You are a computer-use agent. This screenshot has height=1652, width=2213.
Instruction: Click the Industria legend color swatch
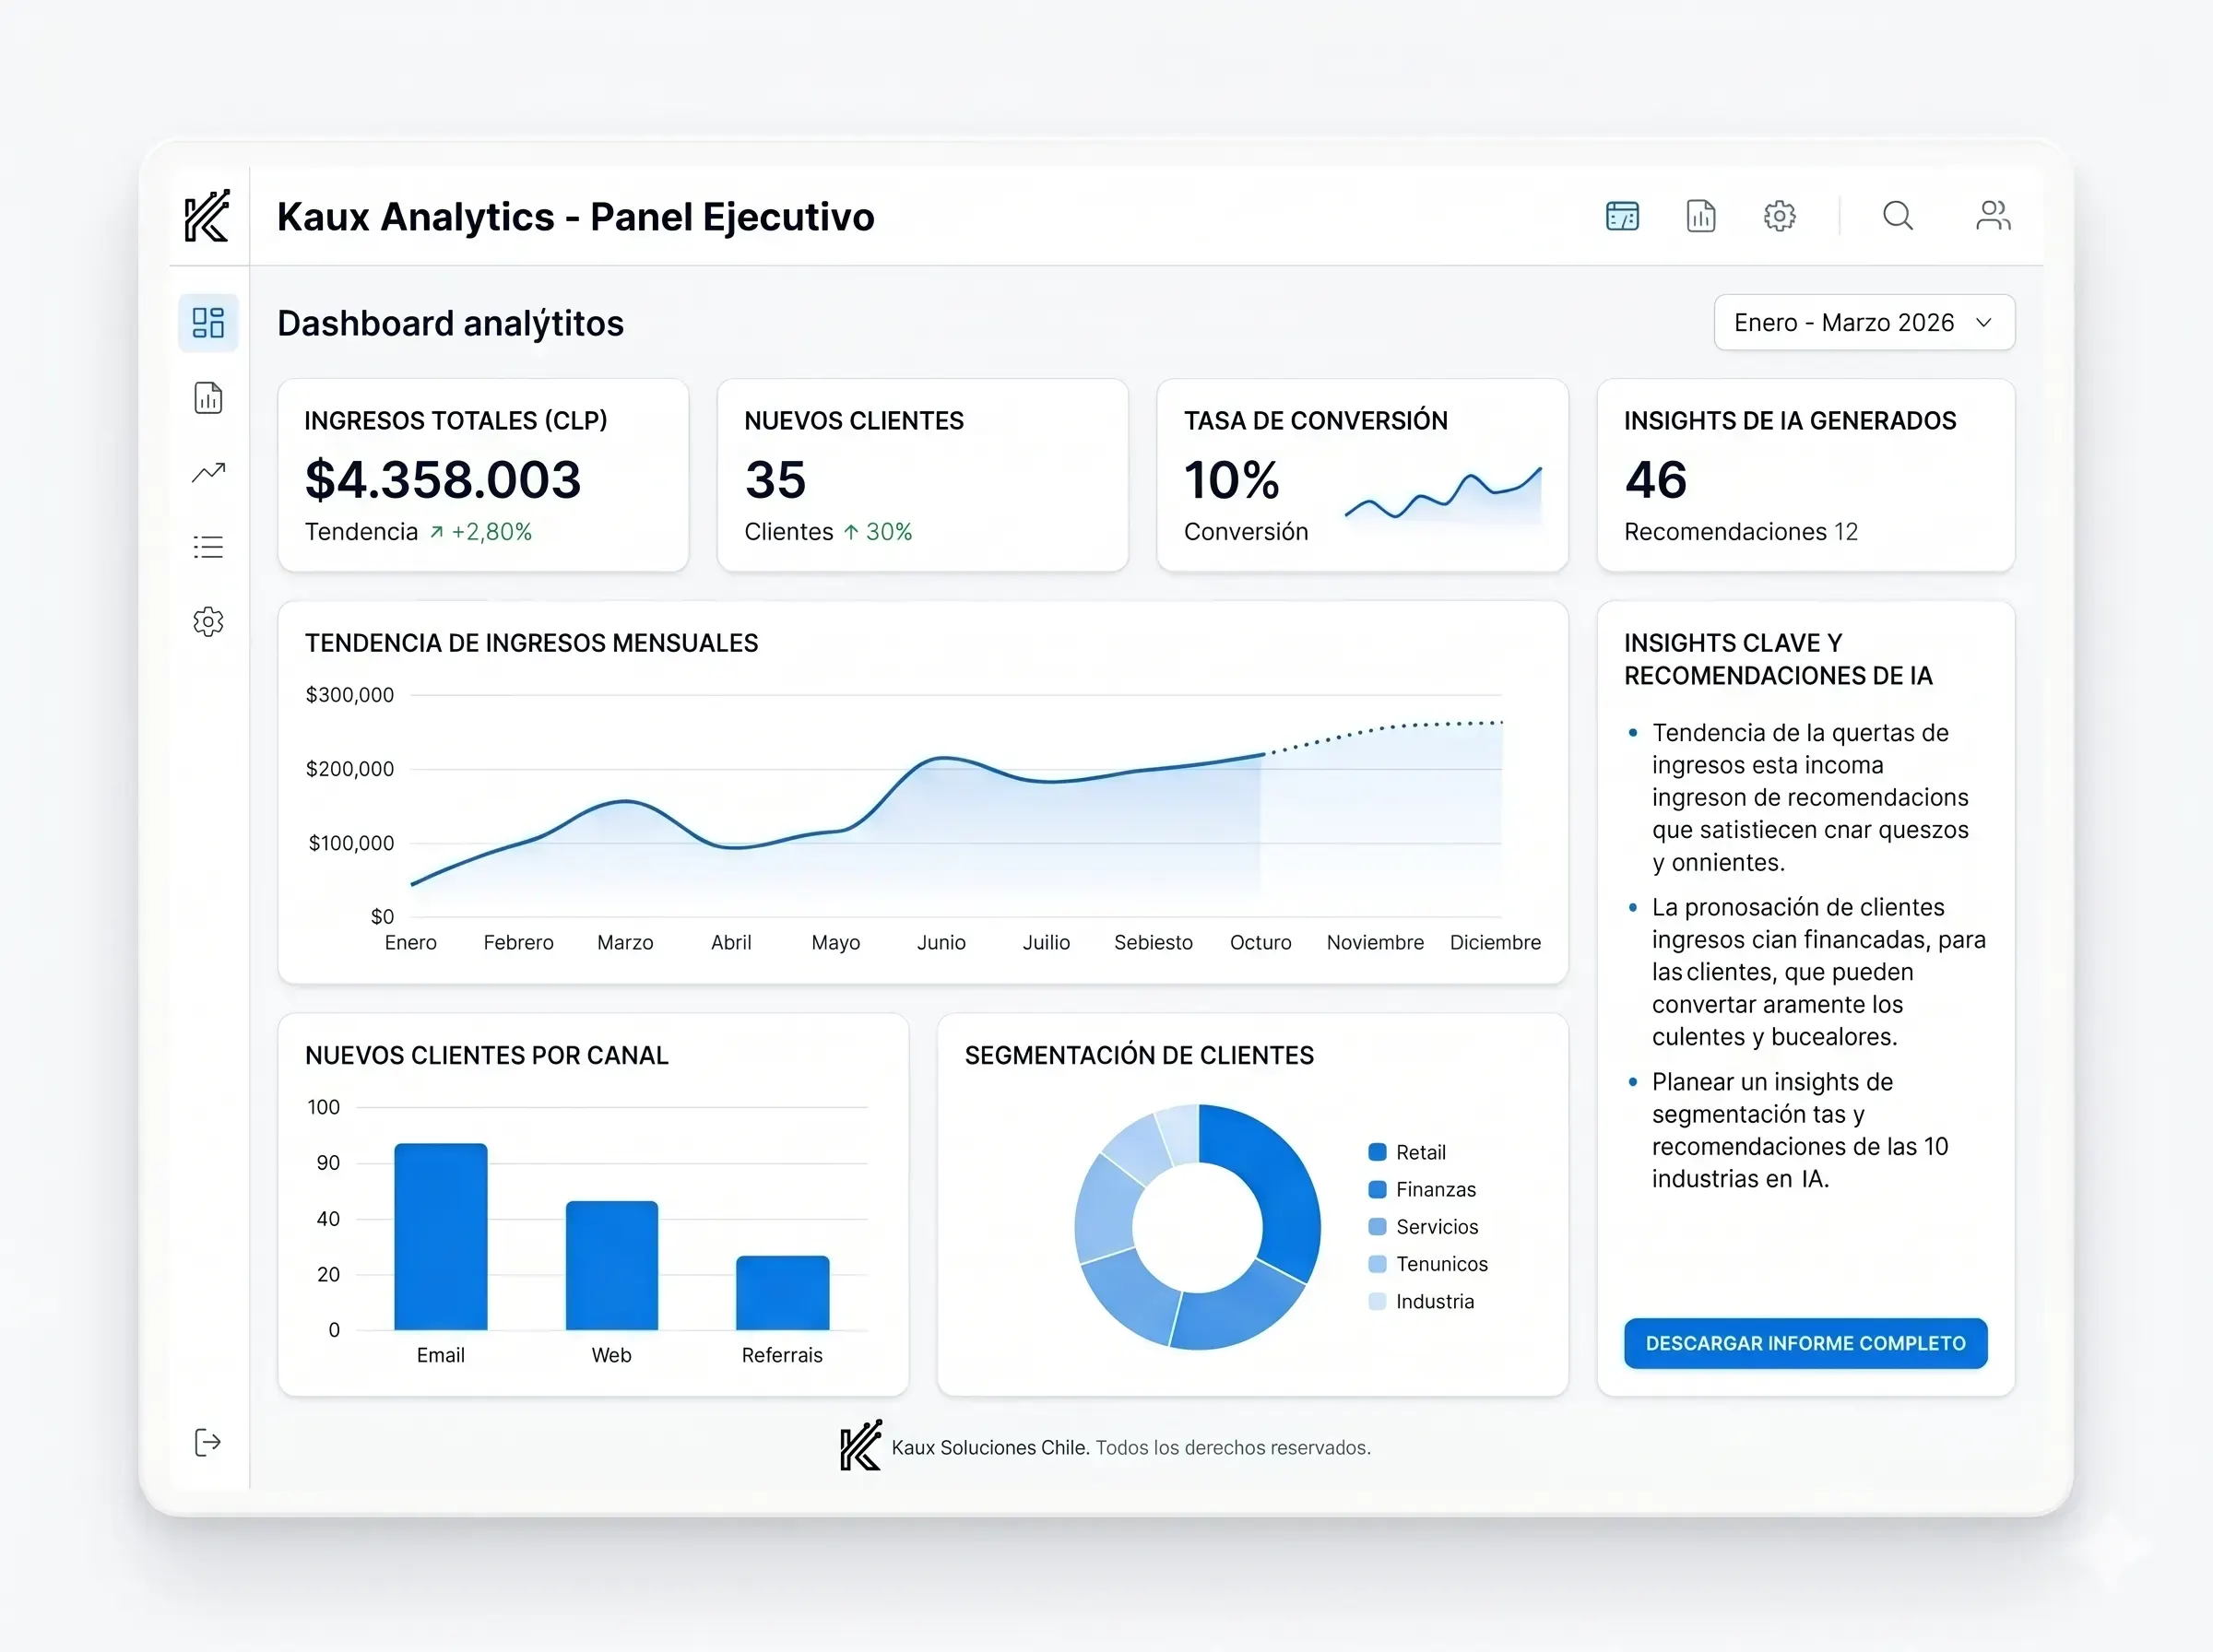[1377, 1301]
